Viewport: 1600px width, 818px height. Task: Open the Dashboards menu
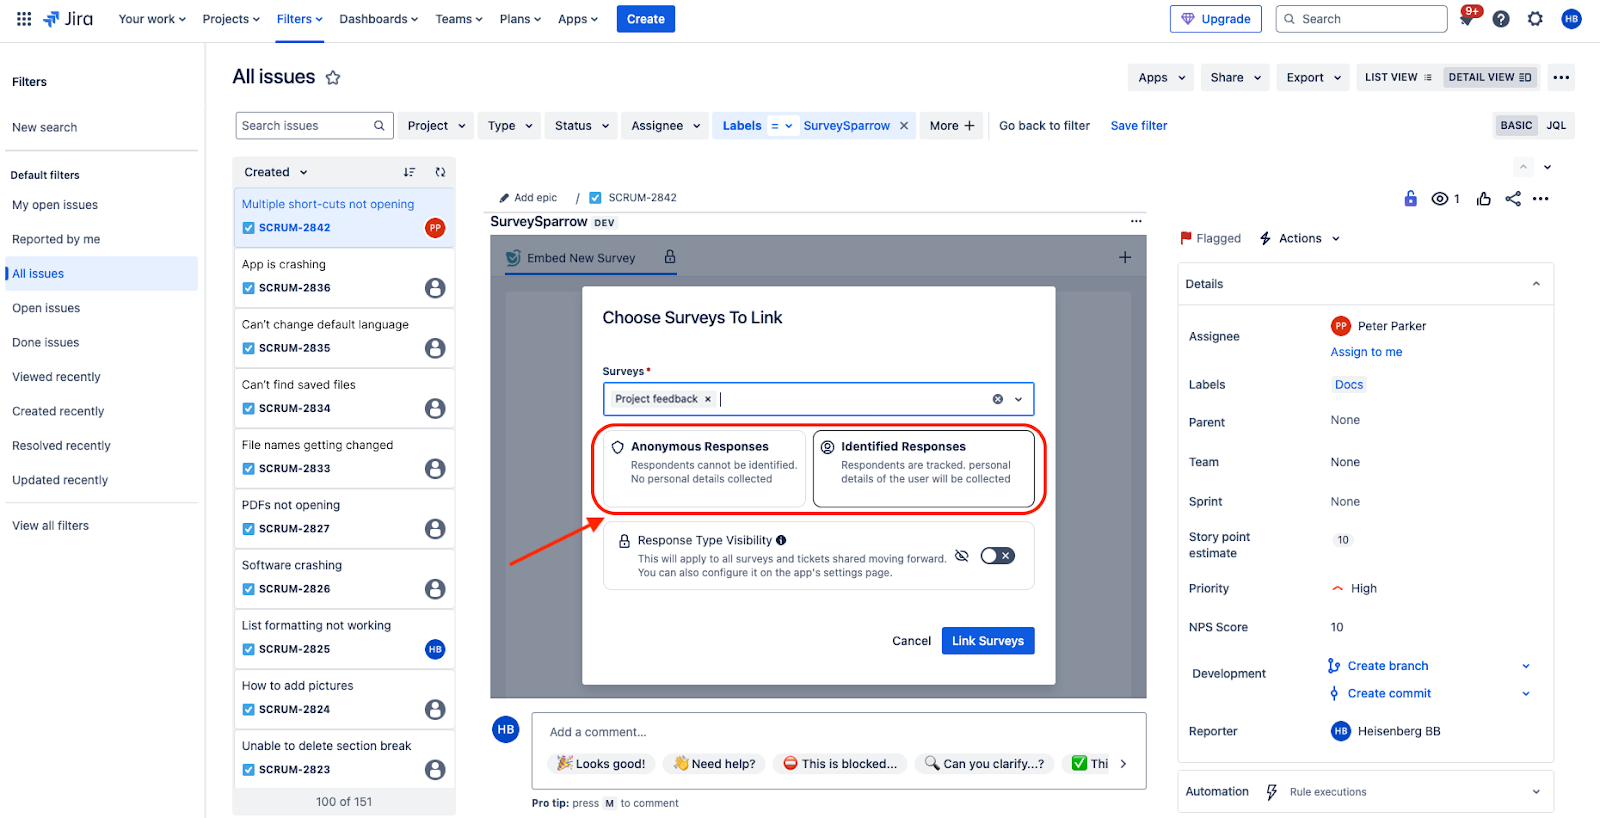(x=378, y=19)
